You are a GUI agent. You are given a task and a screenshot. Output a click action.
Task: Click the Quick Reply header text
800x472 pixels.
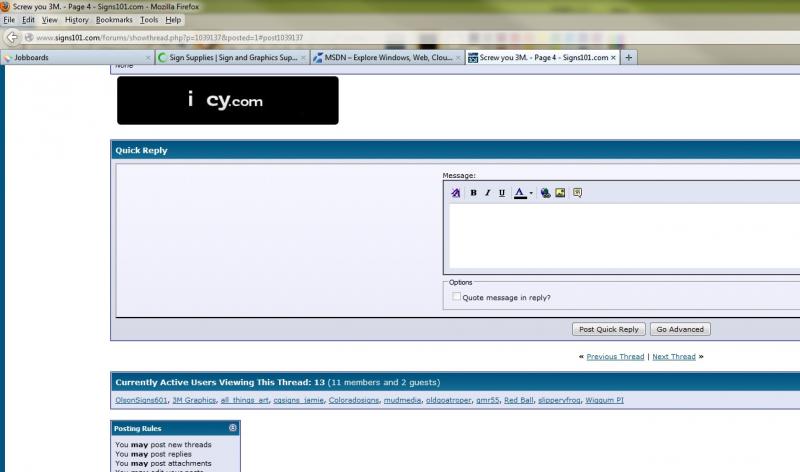[141, 151]
